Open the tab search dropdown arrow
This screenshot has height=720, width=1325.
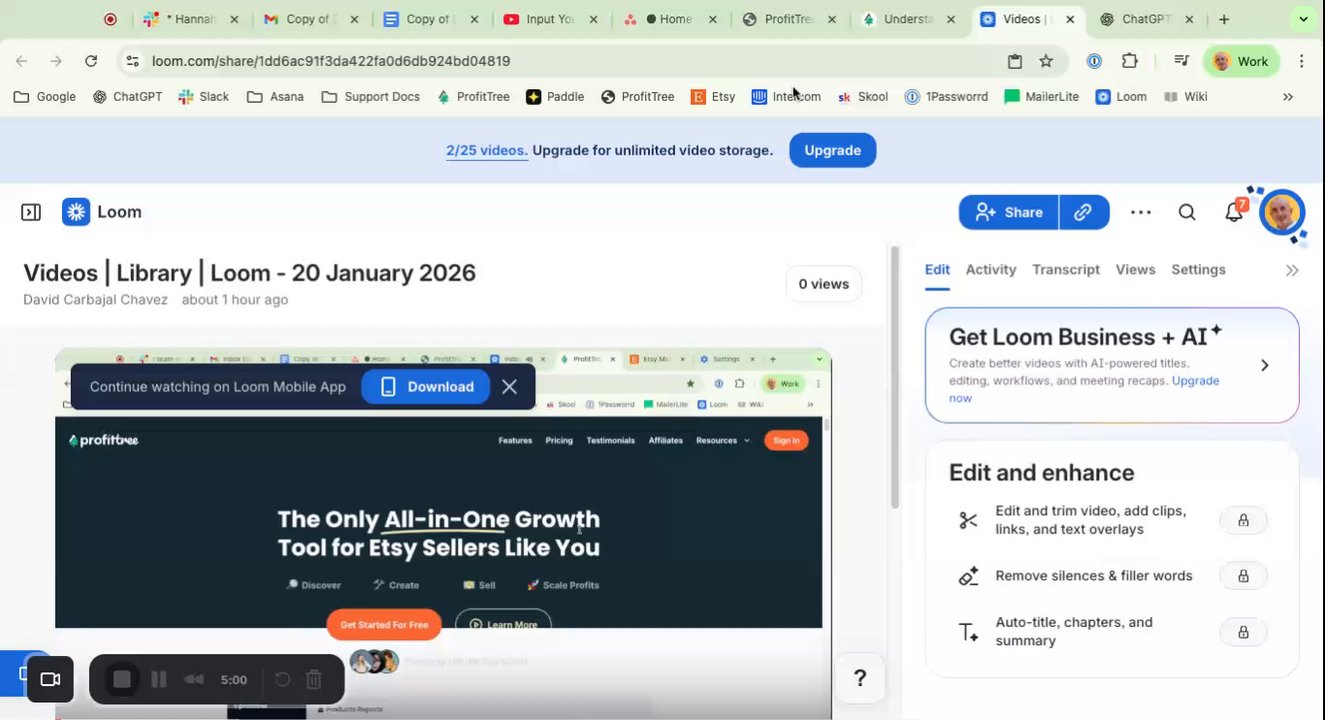(x=1303, y=19)
